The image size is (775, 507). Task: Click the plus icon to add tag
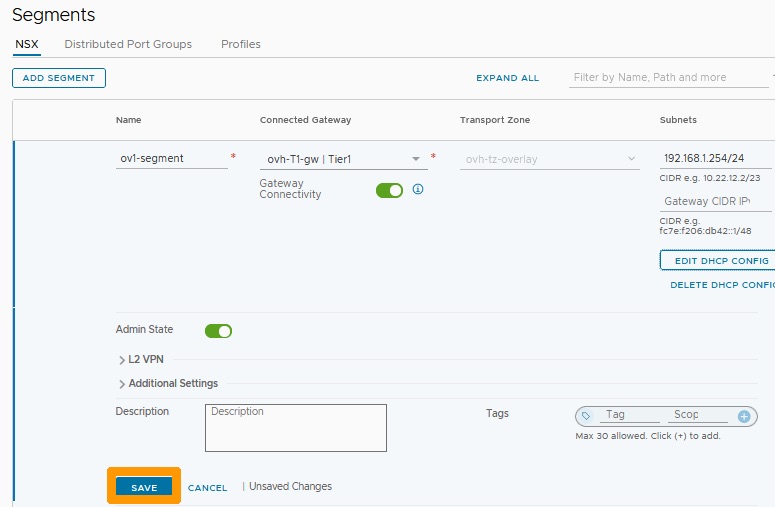(744, 417)
